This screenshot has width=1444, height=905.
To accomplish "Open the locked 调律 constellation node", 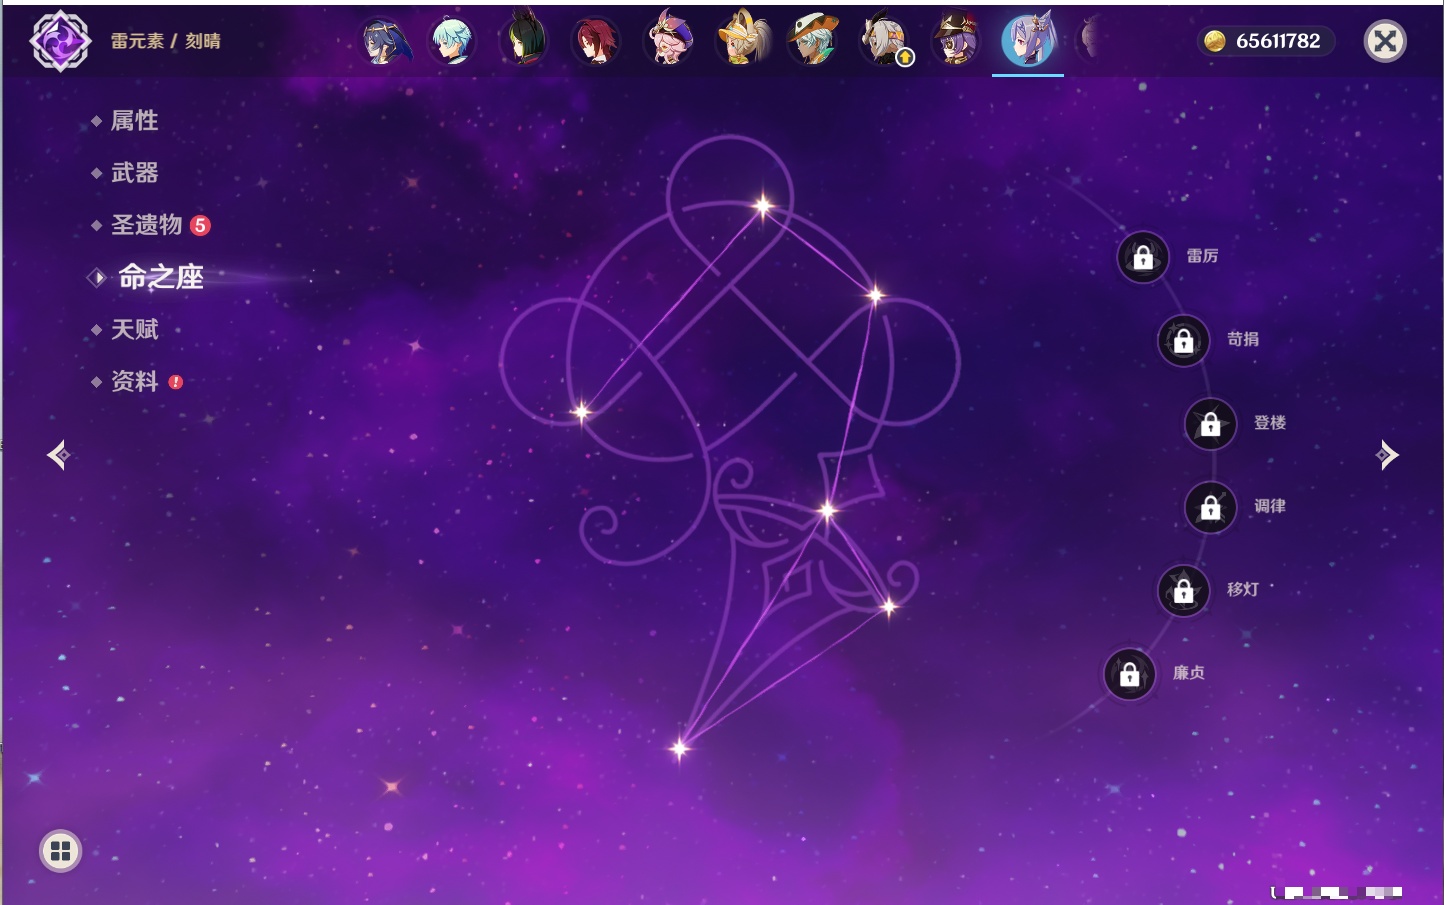I will click(1211, 507).
